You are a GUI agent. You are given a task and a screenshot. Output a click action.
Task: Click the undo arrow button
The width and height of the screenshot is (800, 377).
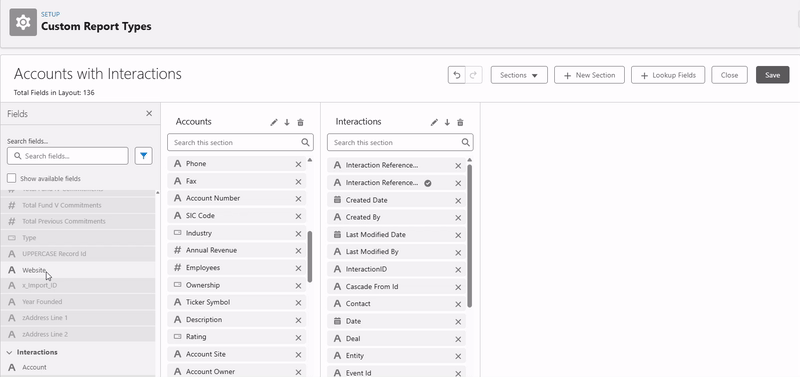tap(457, 75)
